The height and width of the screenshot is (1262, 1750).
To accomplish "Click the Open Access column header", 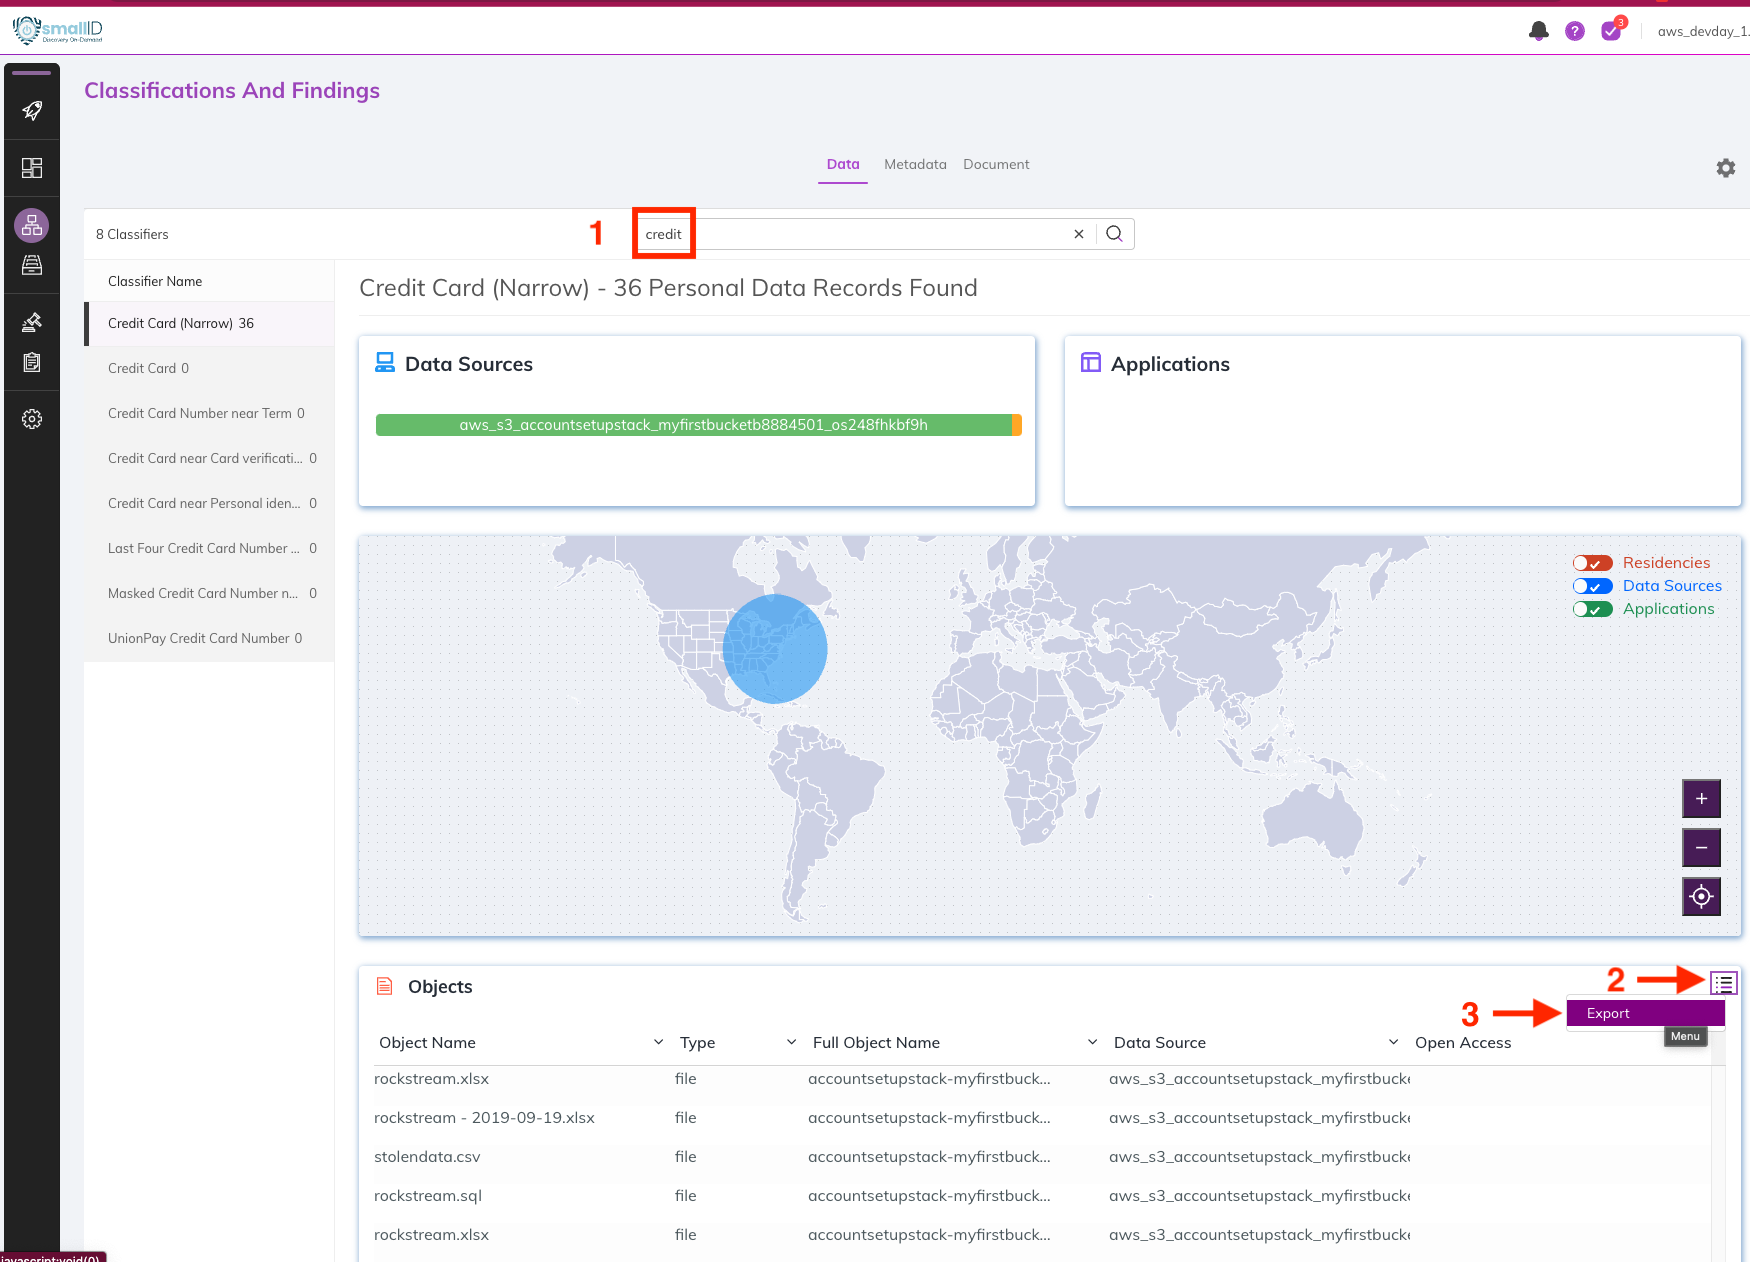I will pyautogui.click(x=1463, y=1042).
